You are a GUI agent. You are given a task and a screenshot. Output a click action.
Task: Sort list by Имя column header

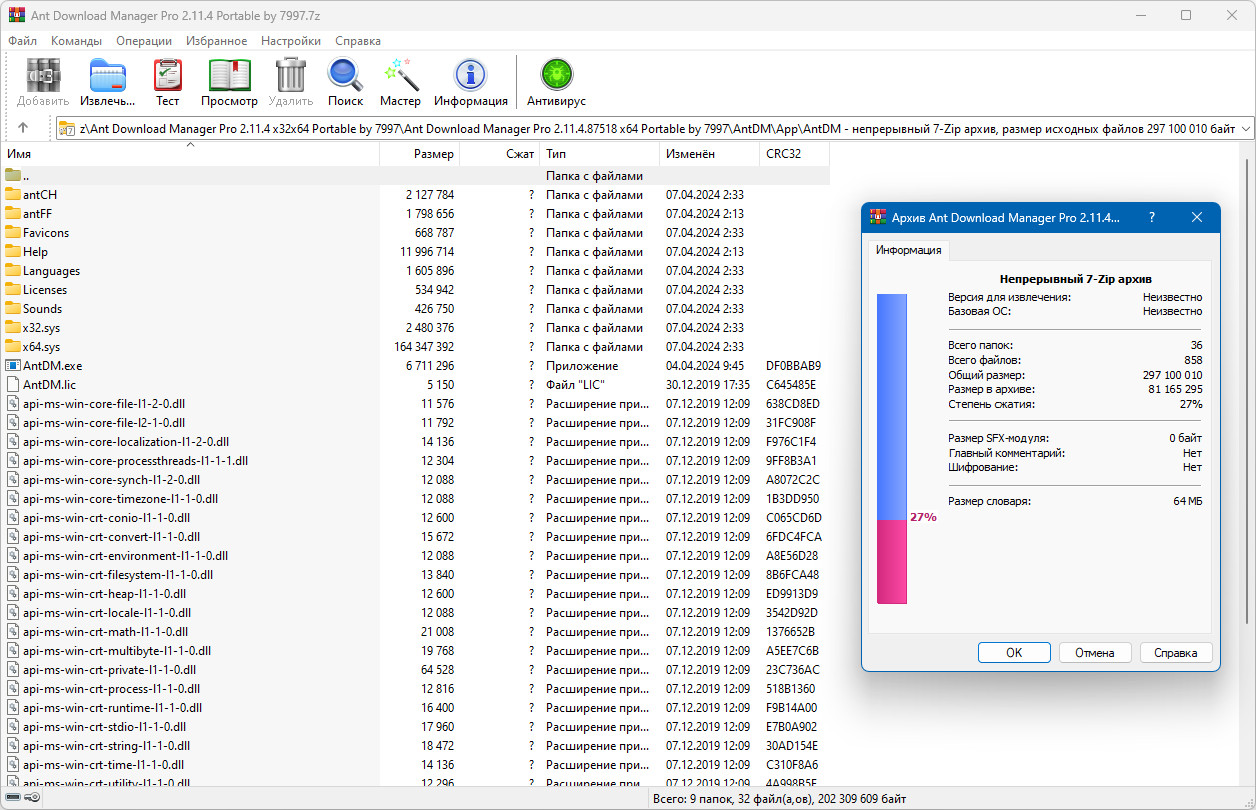(20, 154)
